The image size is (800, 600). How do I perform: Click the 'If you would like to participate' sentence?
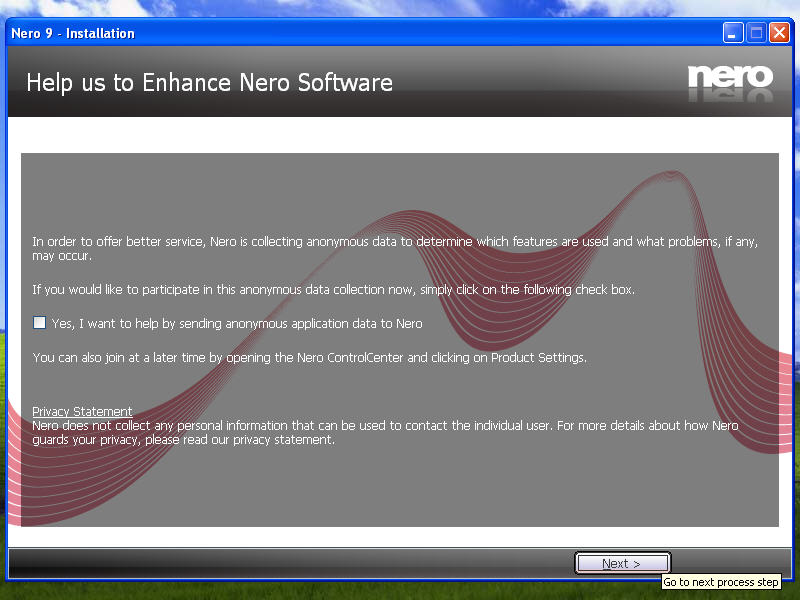(x=334, y=290)
